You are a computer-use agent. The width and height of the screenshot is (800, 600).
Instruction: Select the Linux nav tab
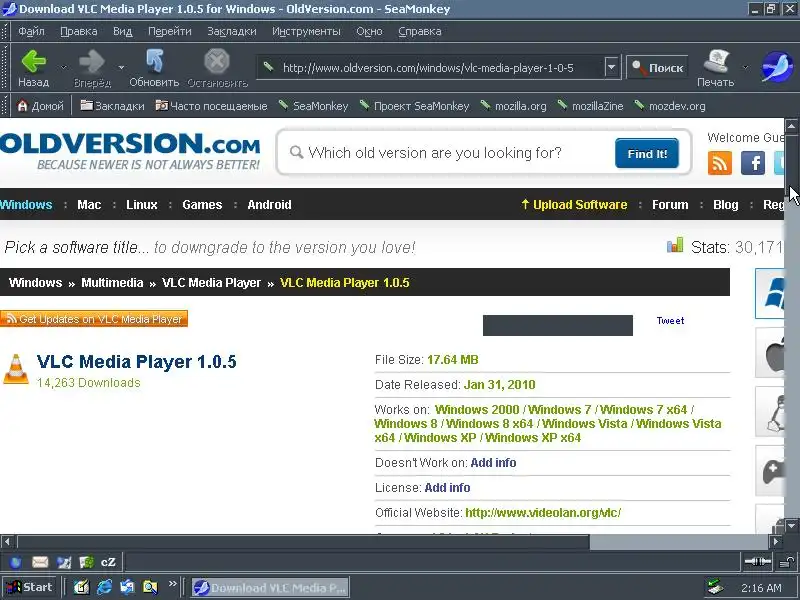tap(142, 205)
